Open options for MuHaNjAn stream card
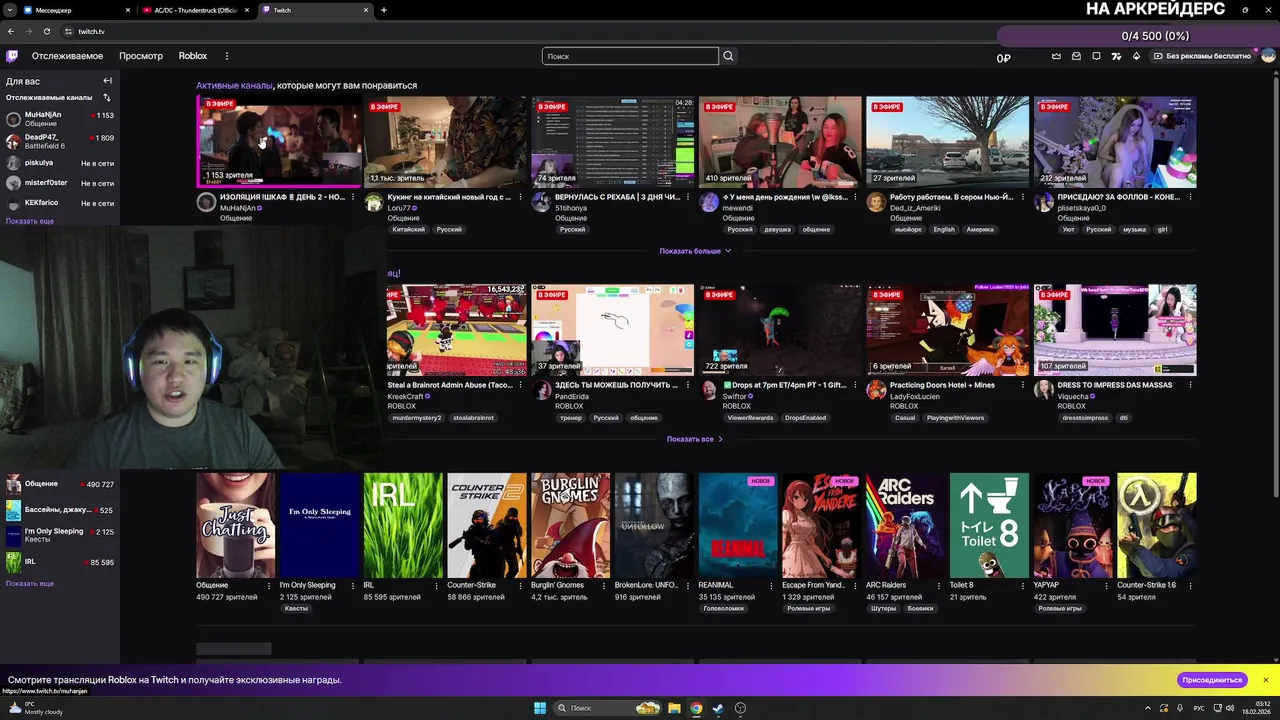This screenshot has width=1280, height=720. click(353, 197)
